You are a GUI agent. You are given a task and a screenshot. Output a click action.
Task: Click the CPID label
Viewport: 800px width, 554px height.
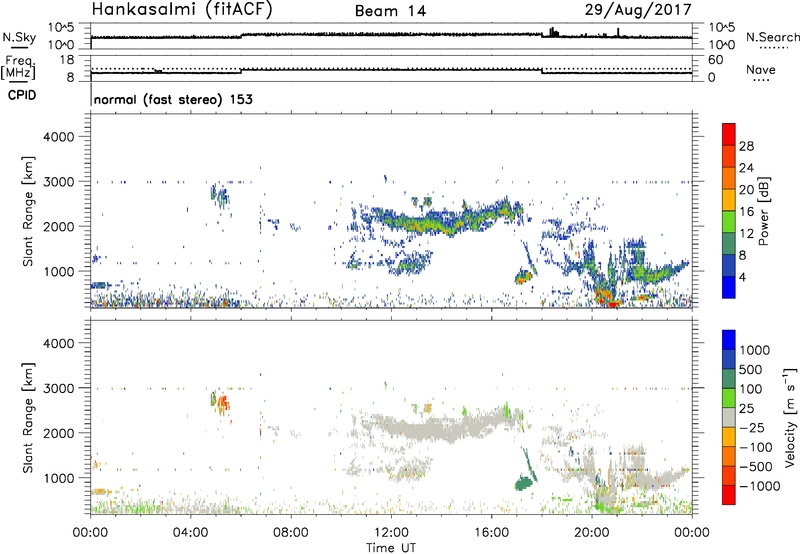(x=22, y=95)
